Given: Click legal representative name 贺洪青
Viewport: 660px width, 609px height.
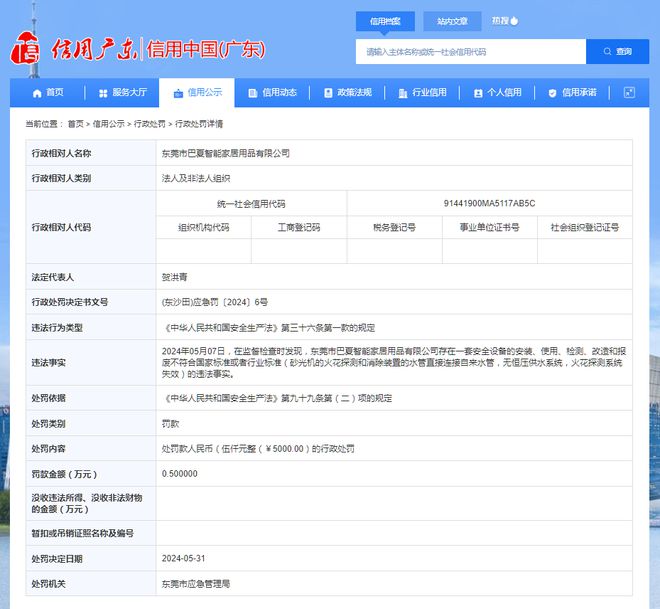Looking at the screenshot, I should pyautogui.click(x=174, y=277).
